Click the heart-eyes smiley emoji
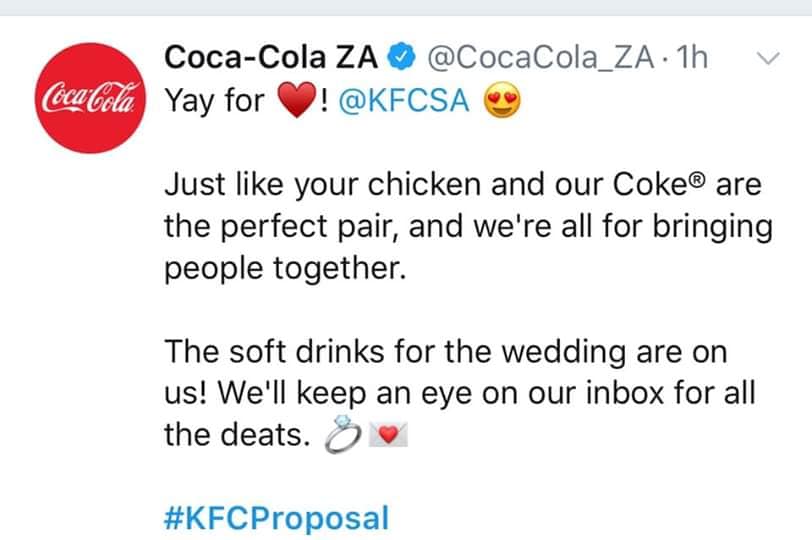Image resolution: width=812 pixels, height=540 pixels. [x=502, y=101]
